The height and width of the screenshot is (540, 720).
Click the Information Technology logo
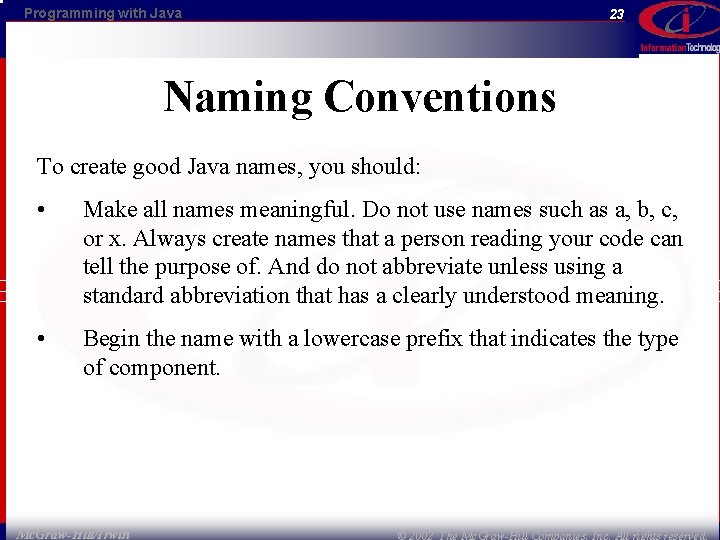(x=680, y=28)
